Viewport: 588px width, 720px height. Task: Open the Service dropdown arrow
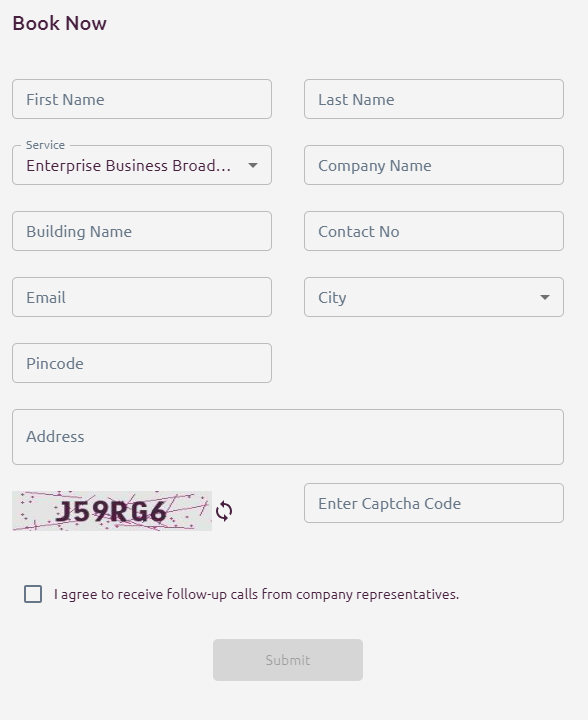point(253,165)
